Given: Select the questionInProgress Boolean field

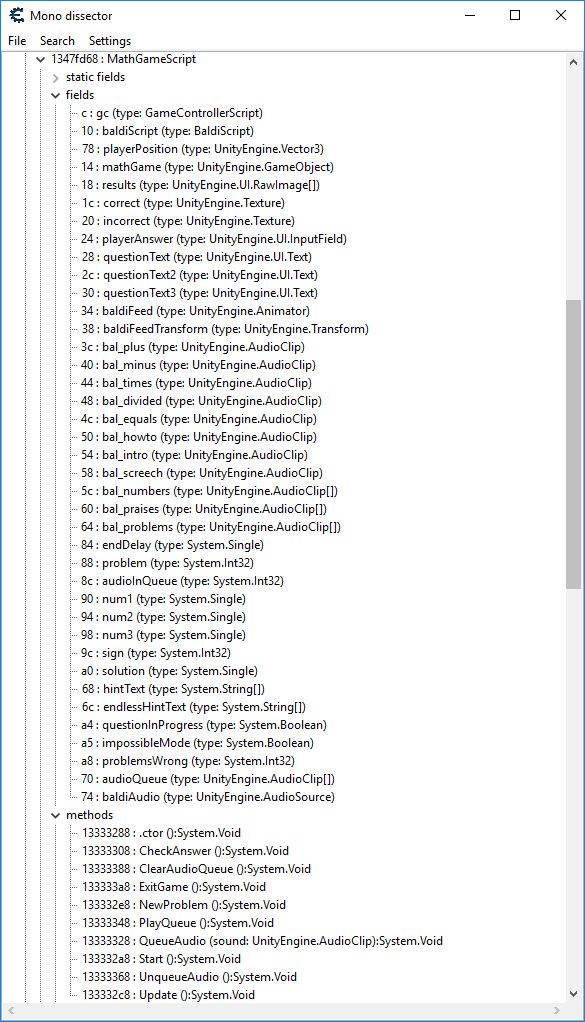Looking at the screenshot, I should 204,725.
